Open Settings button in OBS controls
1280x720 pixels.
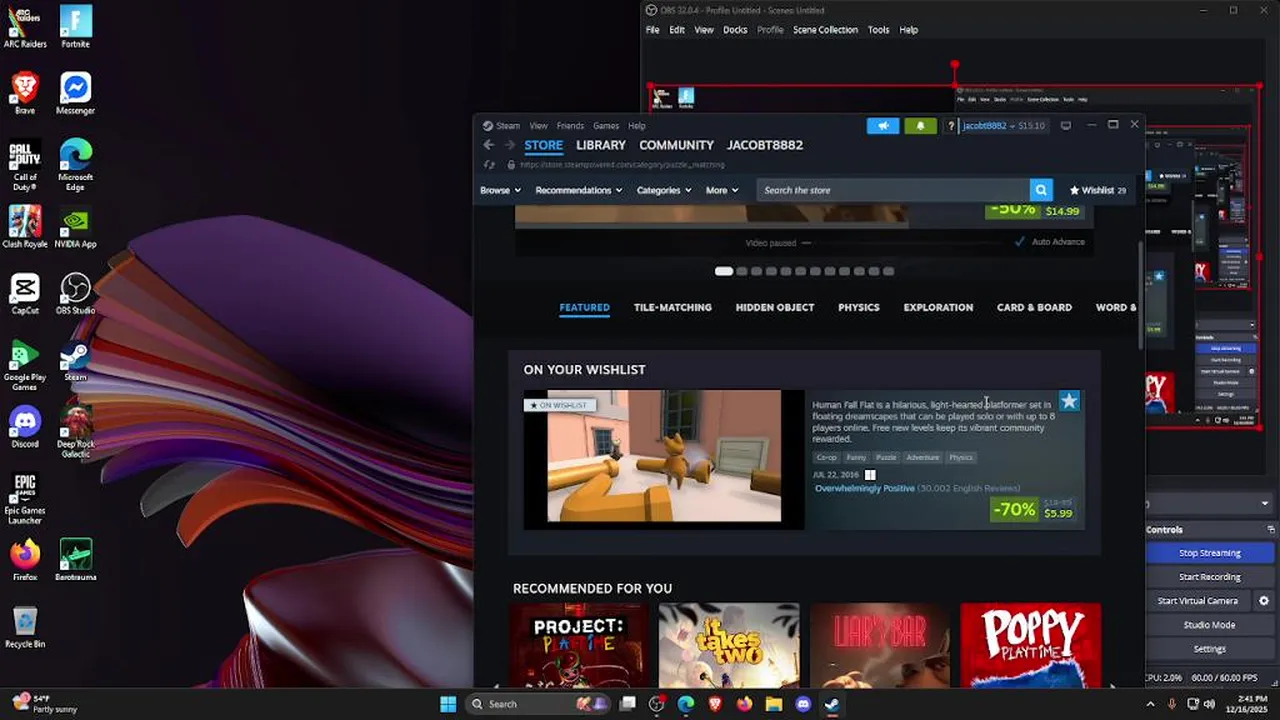pyautogui.click(x=1210, y=649)
